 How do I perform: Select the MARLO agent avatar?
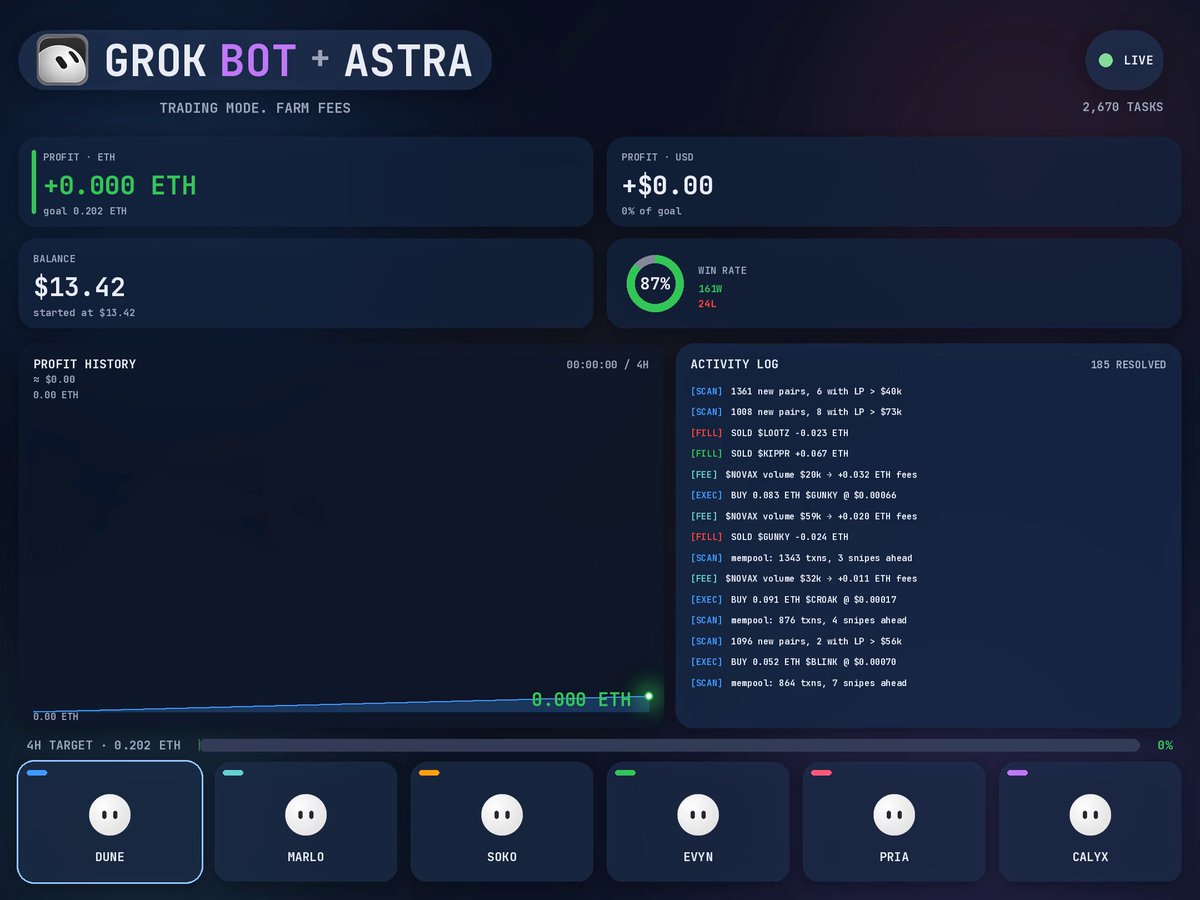point(306,815)
